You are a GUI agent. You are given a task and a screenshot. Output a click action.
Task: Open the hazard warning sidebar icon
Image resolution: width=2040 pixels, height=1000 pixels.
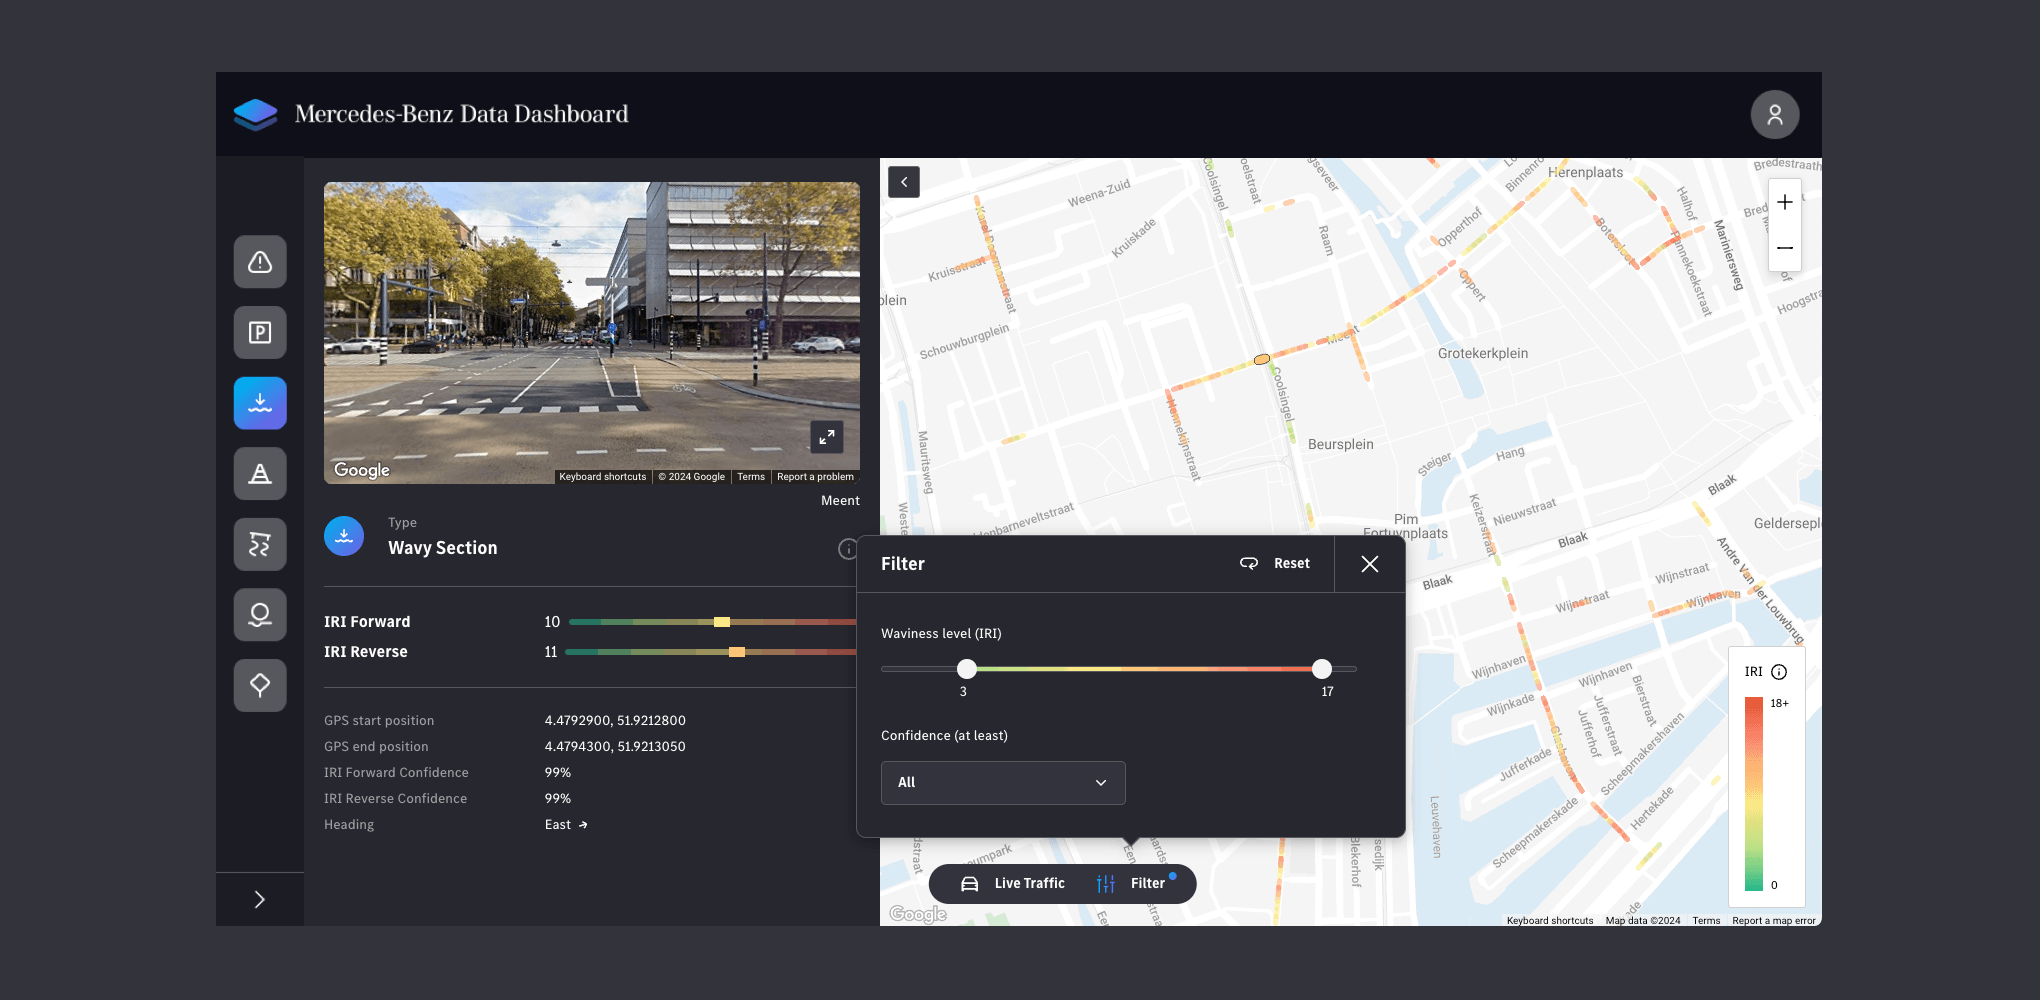(x=260, y=262)
